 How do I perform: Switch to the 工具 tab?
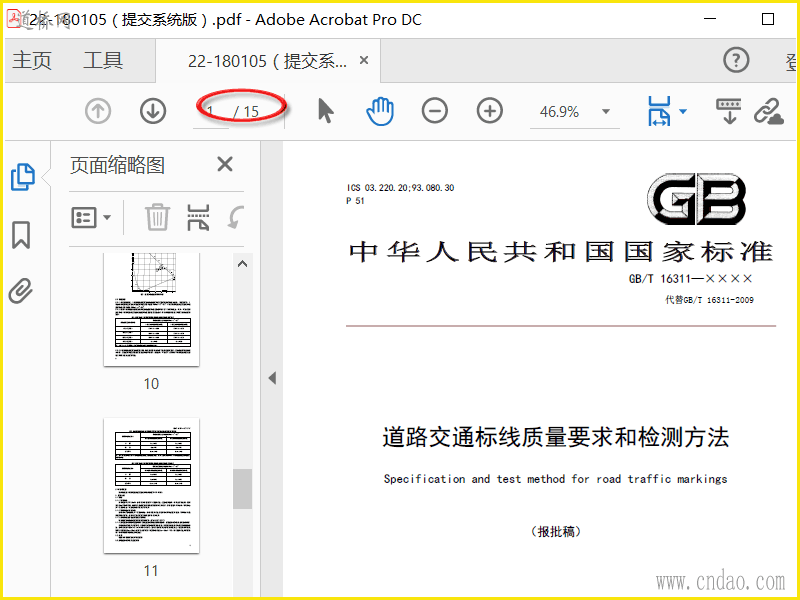point(103,61)
